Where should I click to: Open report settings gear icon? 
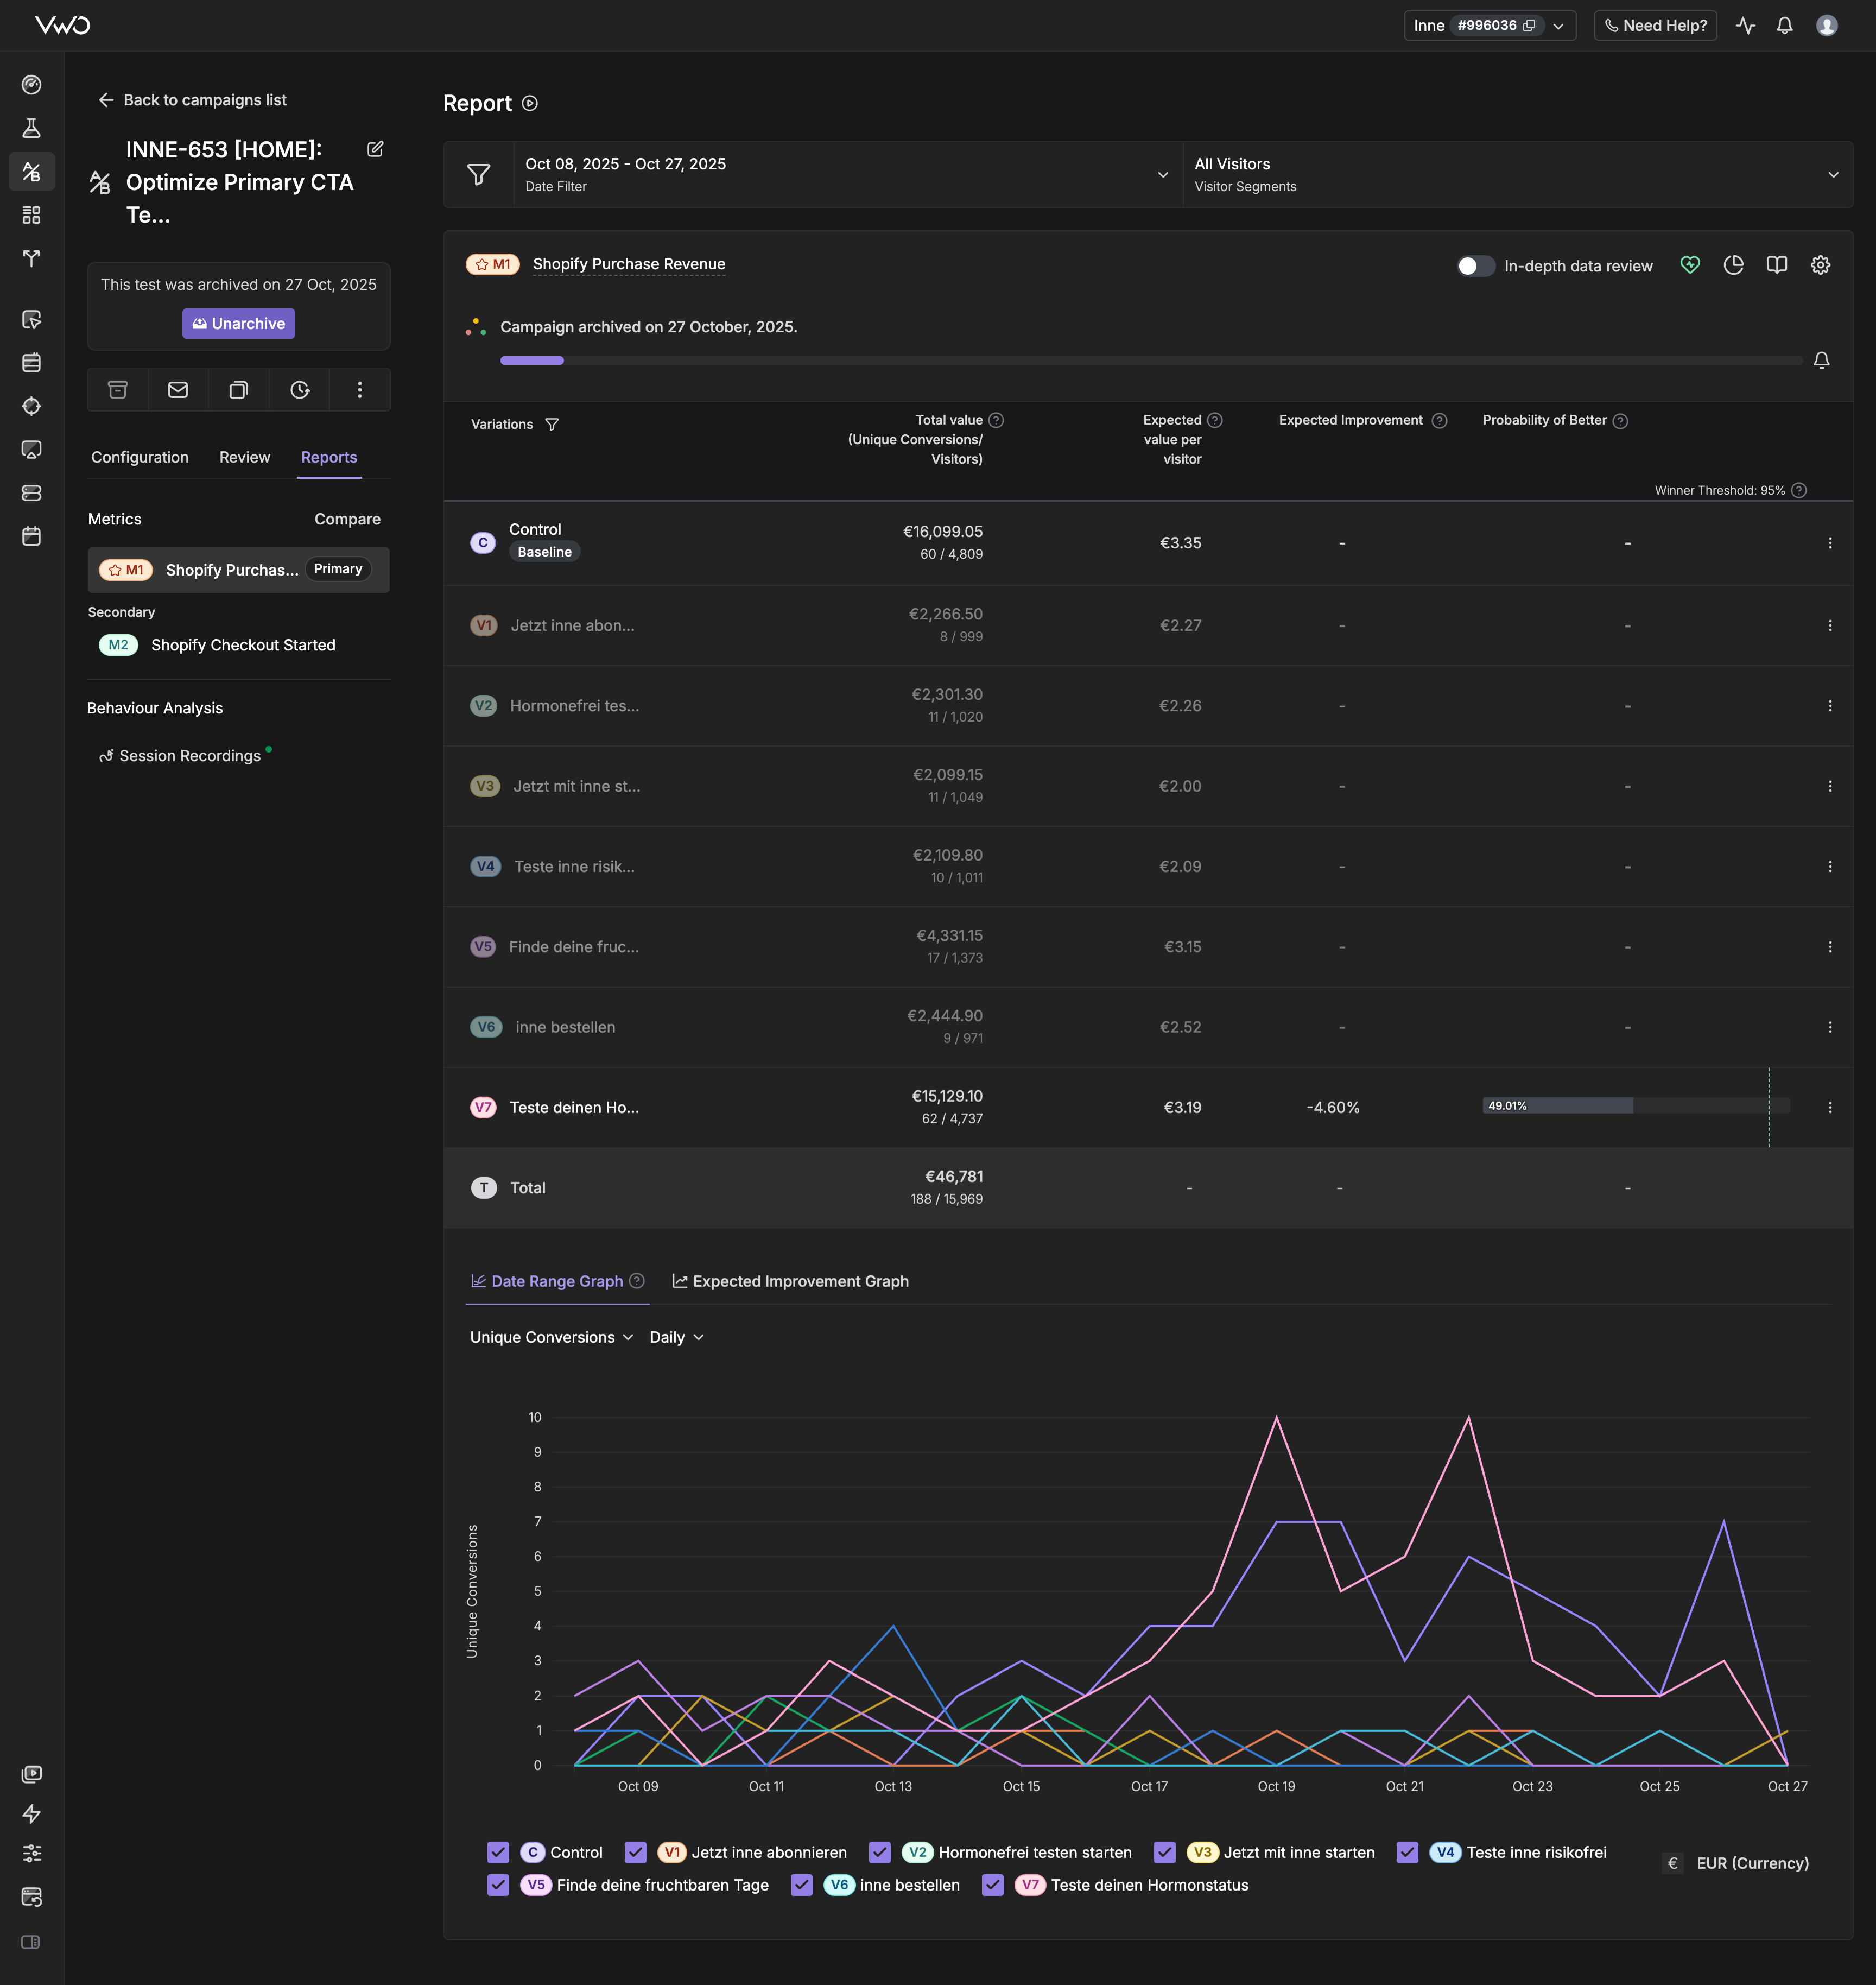coord(1820,265)
